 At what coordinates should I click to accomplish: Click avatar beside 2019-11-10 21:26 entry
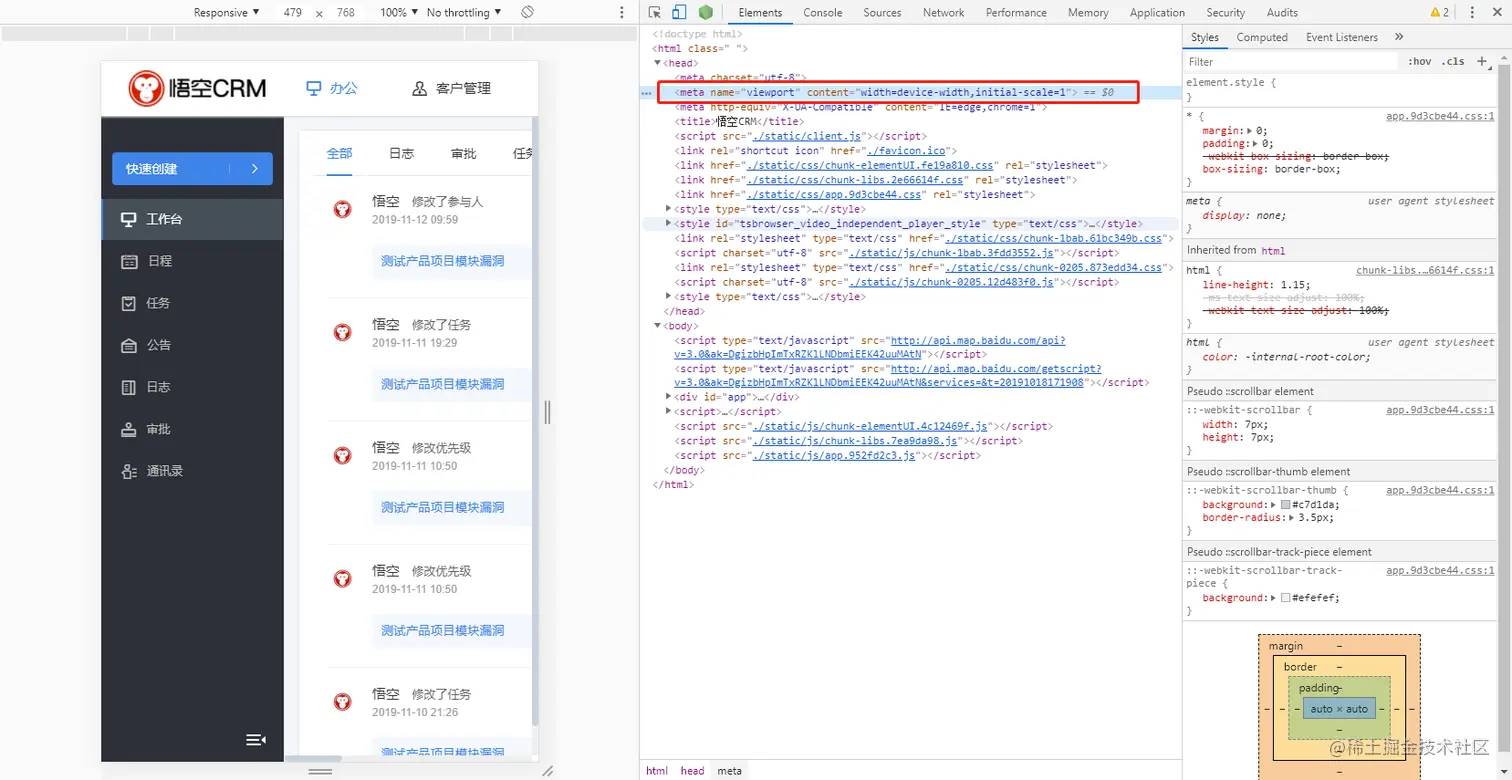pos(342,702)
